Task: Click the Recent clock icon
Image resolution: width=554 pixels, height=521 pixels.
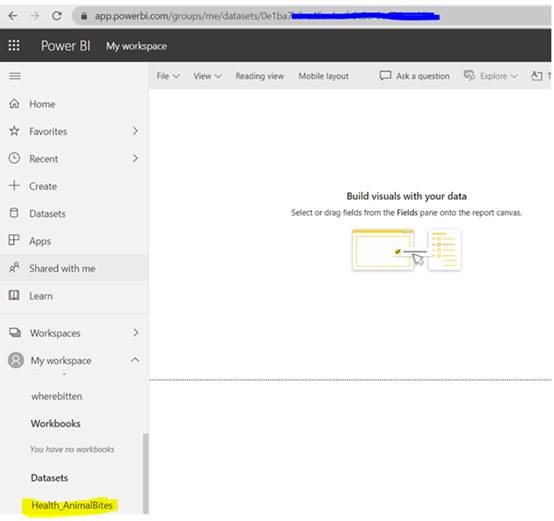Action: tap(14, 158)
